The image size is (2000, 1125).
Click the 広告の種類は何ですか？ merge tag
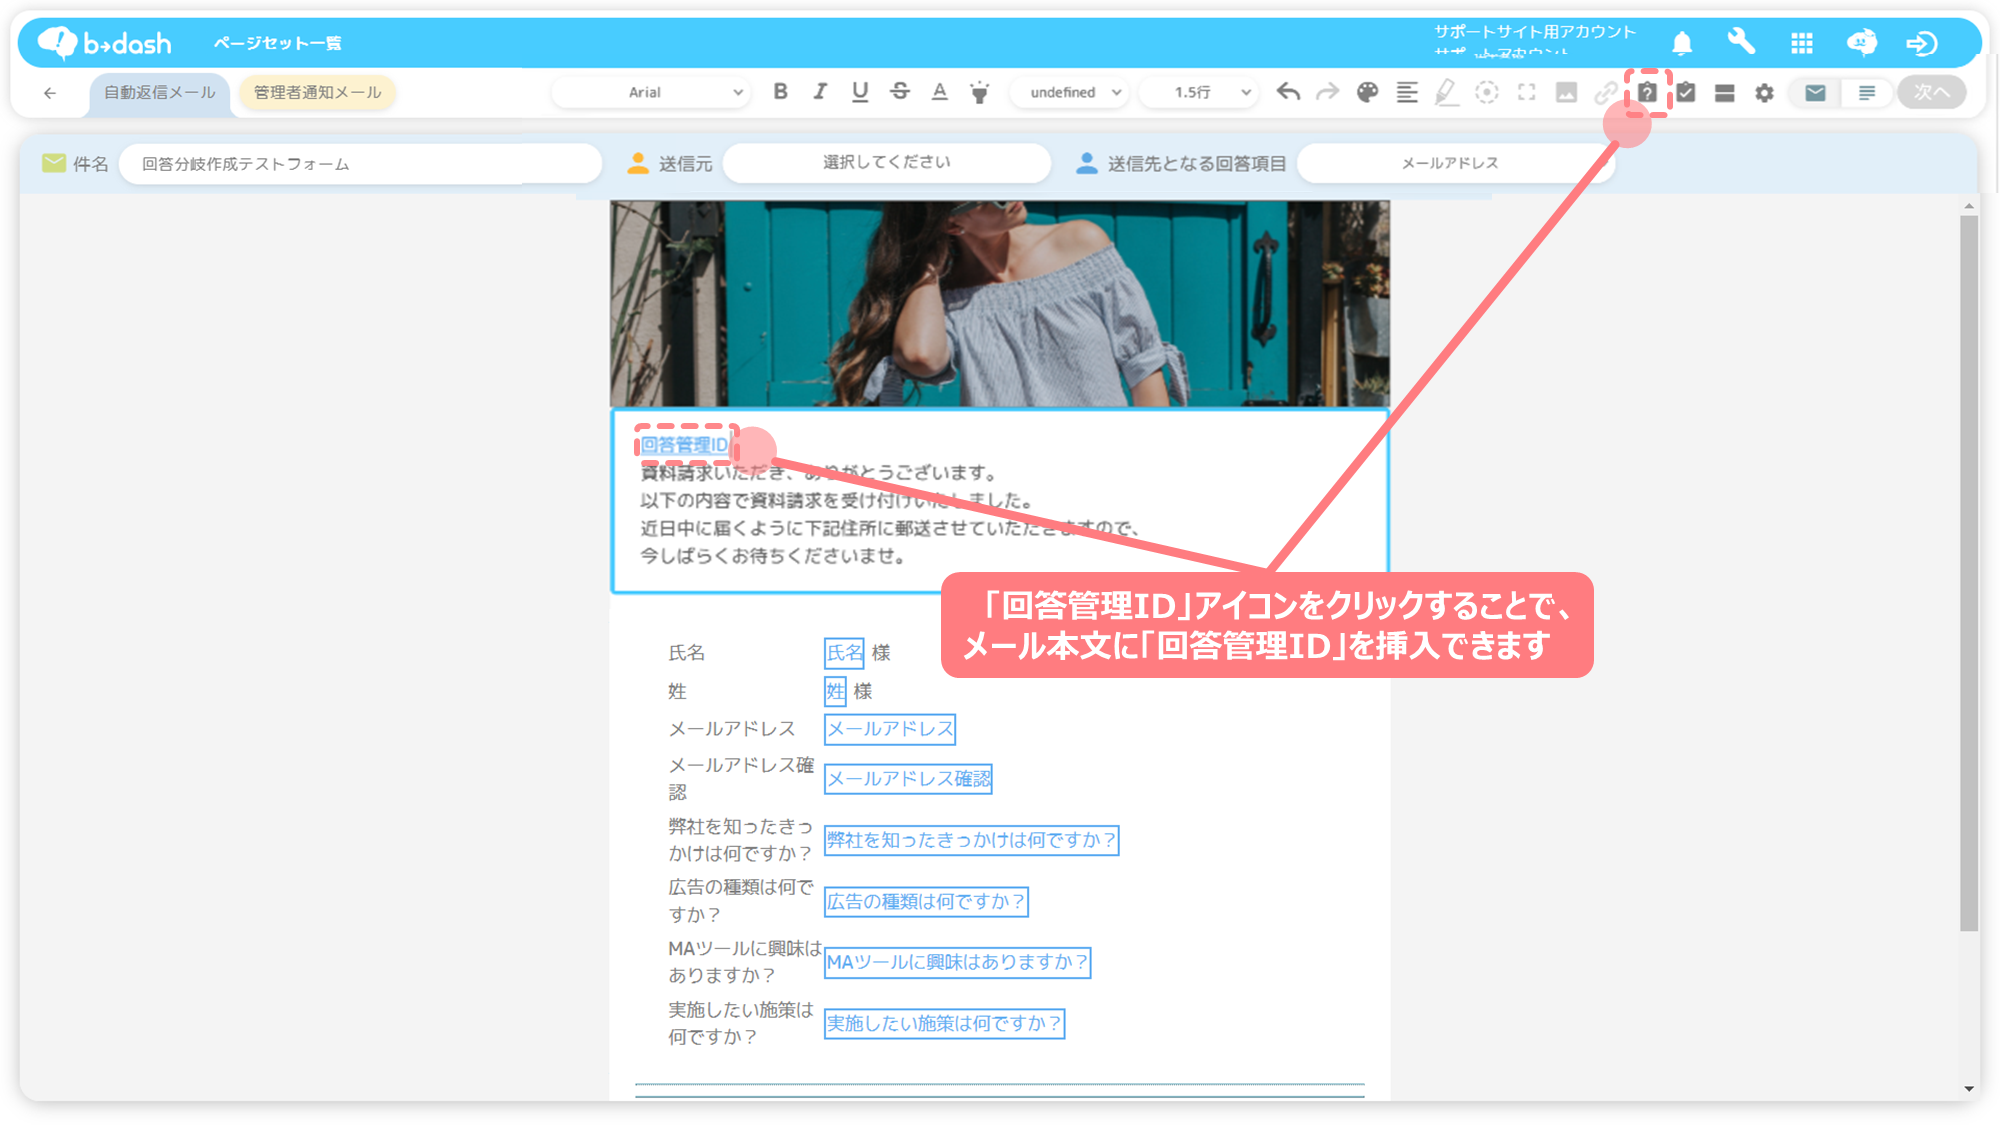926,902
